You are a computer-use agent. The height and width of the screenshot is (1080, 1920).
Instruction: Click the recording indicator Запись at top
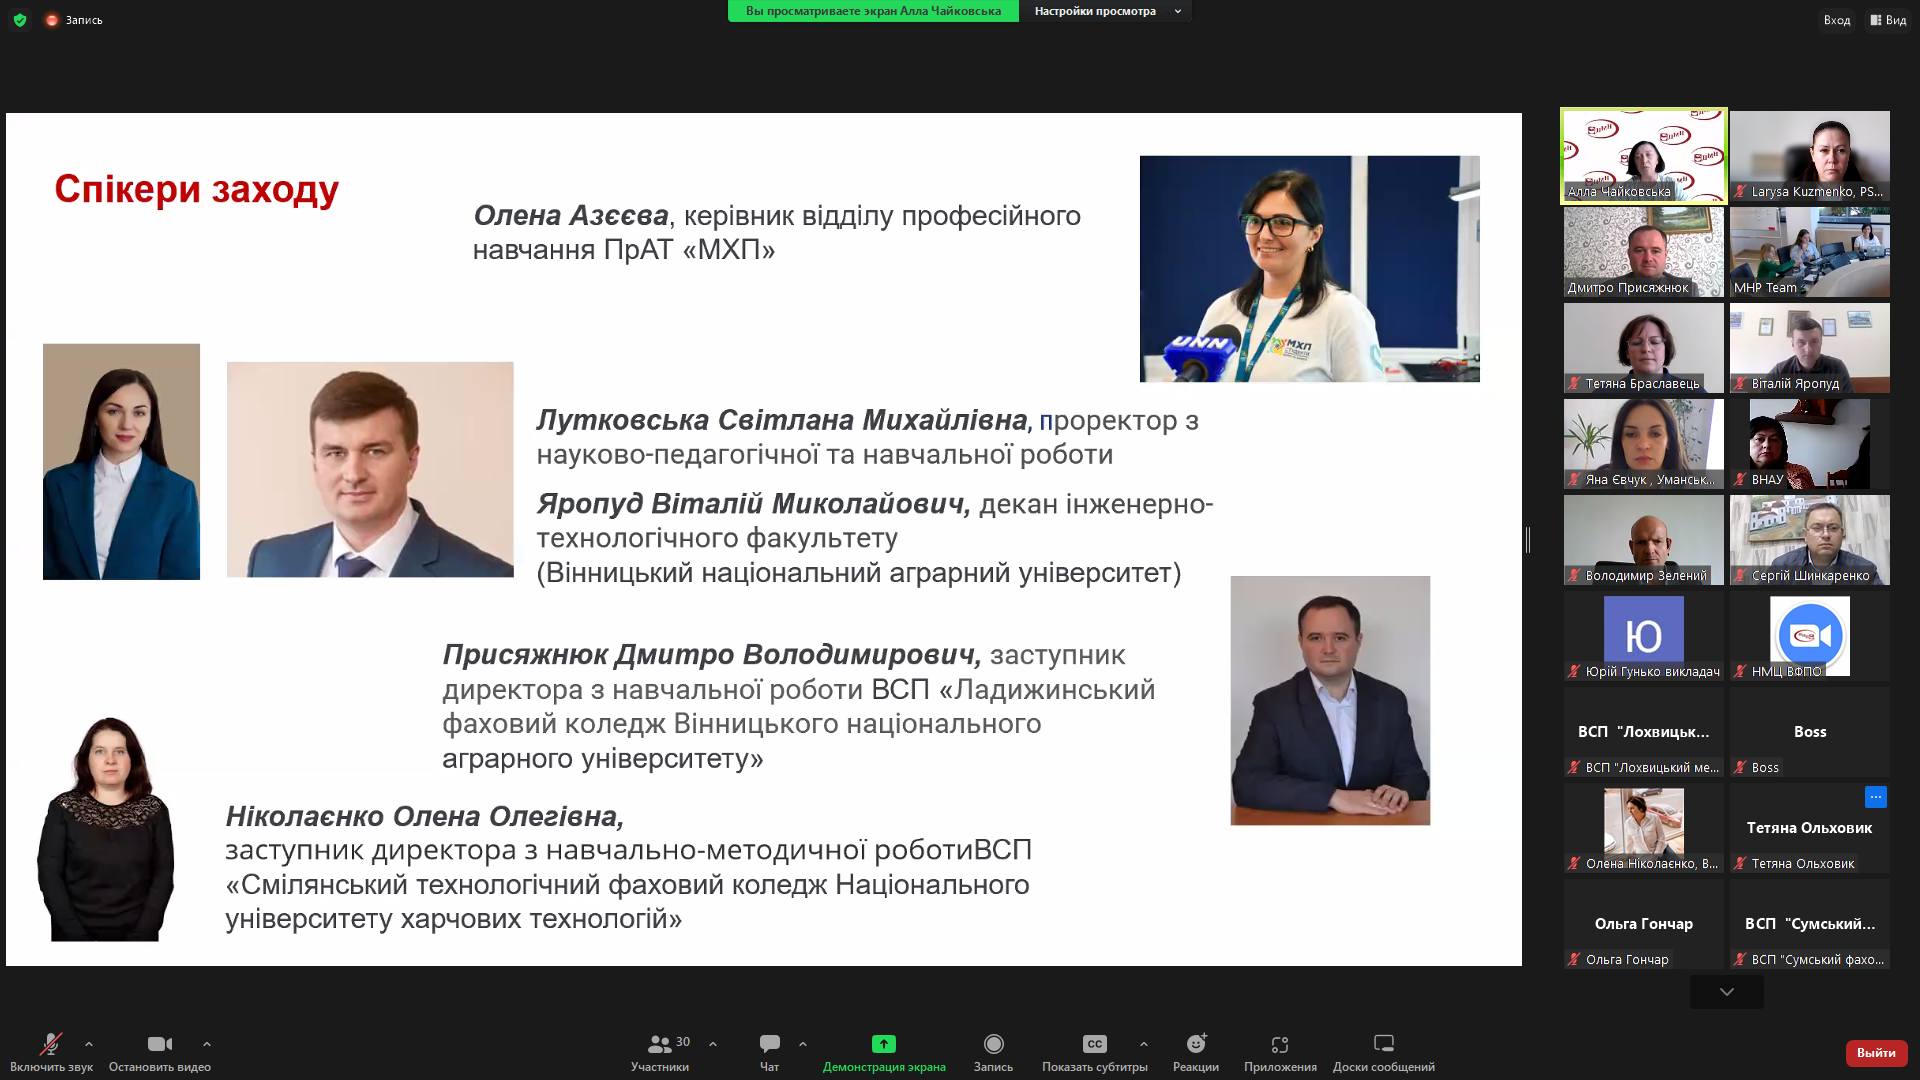74,20
